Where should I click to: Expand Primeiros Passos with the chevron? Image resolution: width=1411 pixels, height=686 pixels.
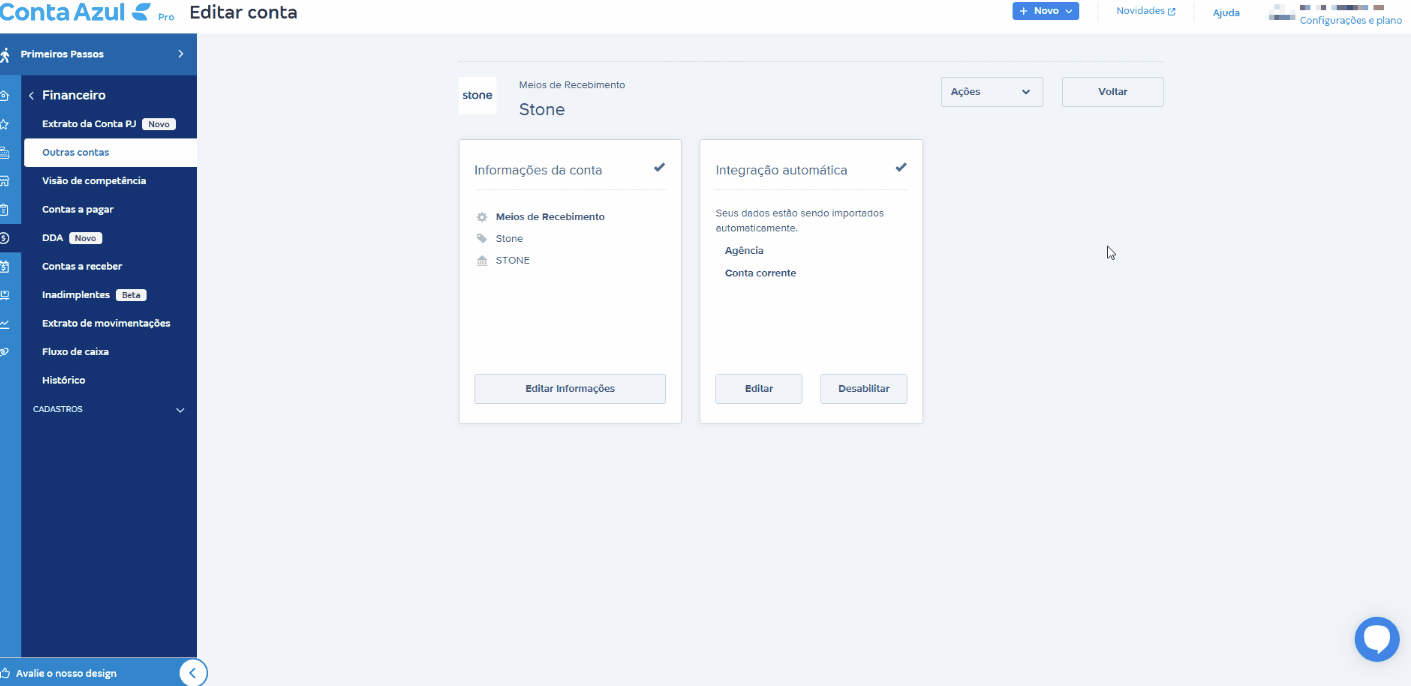tap(180, 54)
